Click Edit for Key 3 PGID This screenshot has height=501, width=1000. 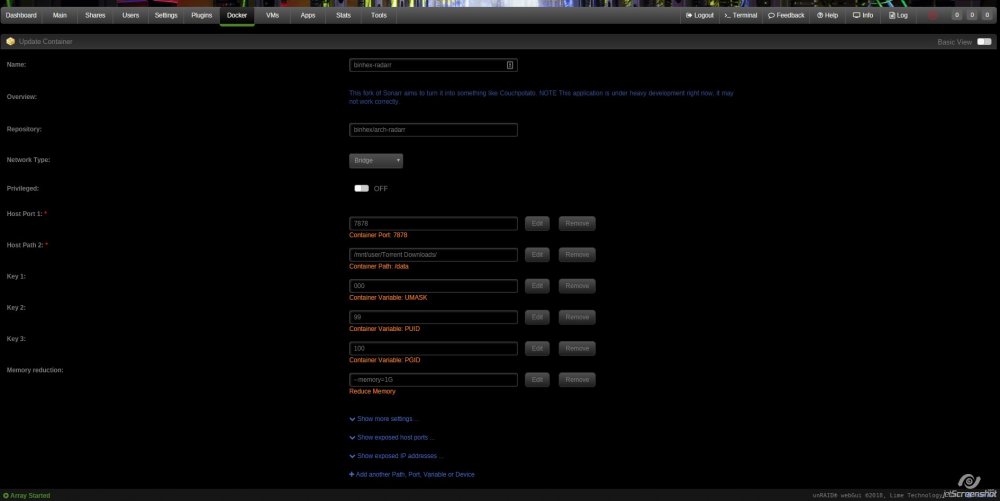point(537,349)
